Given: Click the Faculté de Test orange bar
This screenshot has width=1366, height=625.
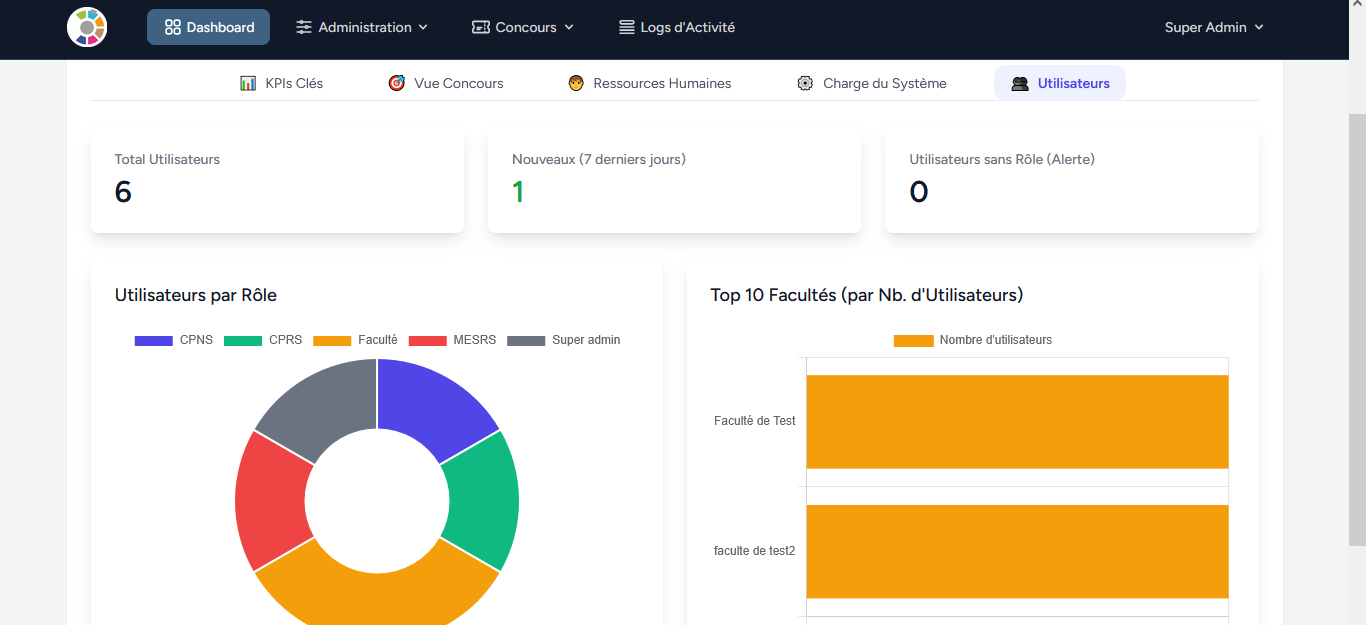Looking at the screenshot, I should (x=1017, y=421).
